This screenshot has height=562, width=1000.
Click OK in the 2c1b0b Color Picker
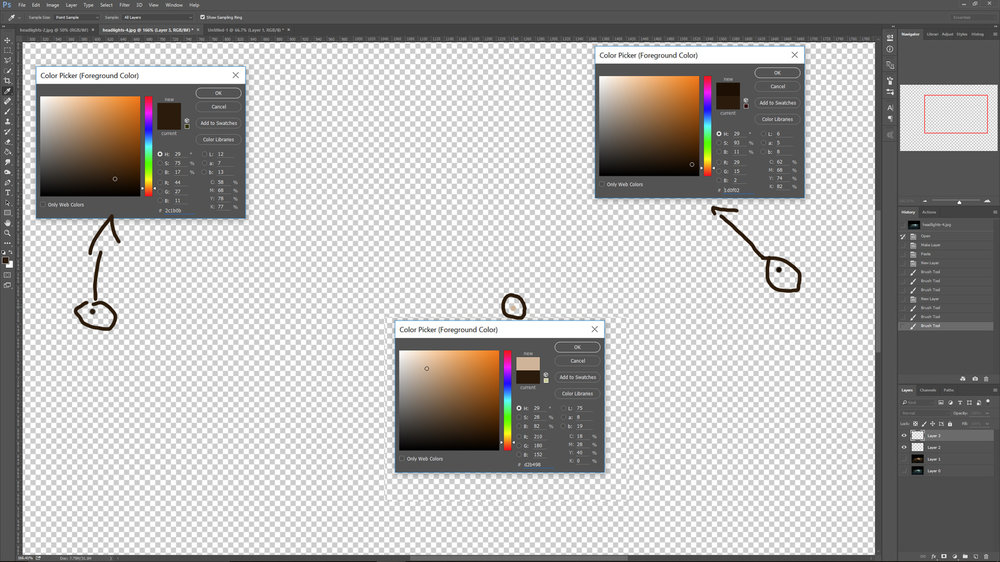tap(218, 93)
